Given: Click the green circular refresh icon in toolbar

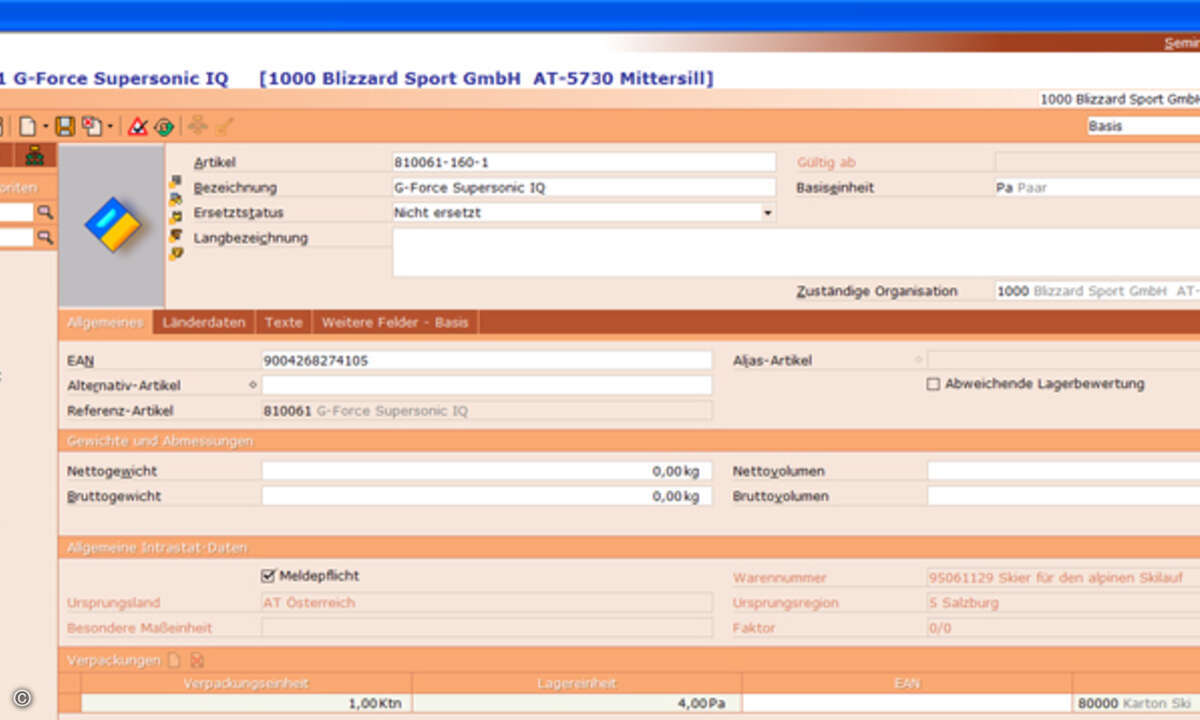Looking at the screenshot, I should (x=164, y=127).
